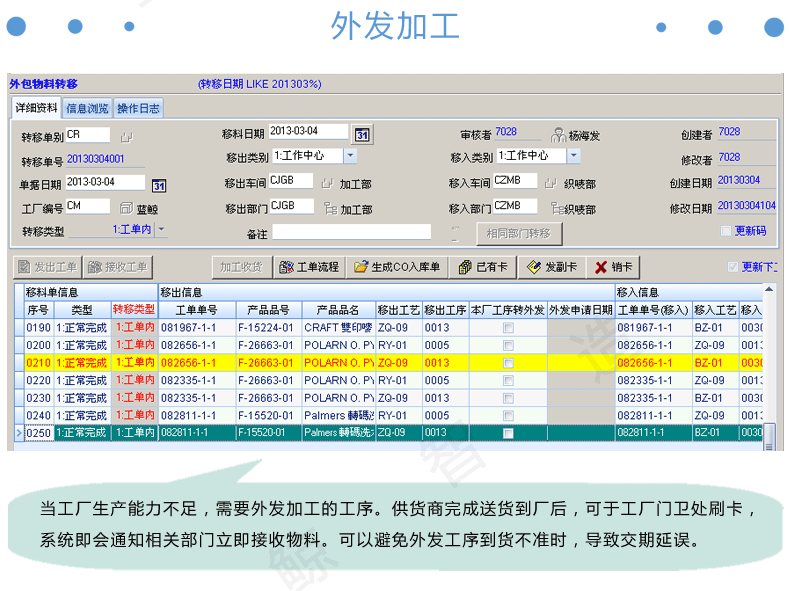Switch to the 详细资料 tab
Viewport: 790px width, 591px height.
pyautogui.click(x=36, y=108)
